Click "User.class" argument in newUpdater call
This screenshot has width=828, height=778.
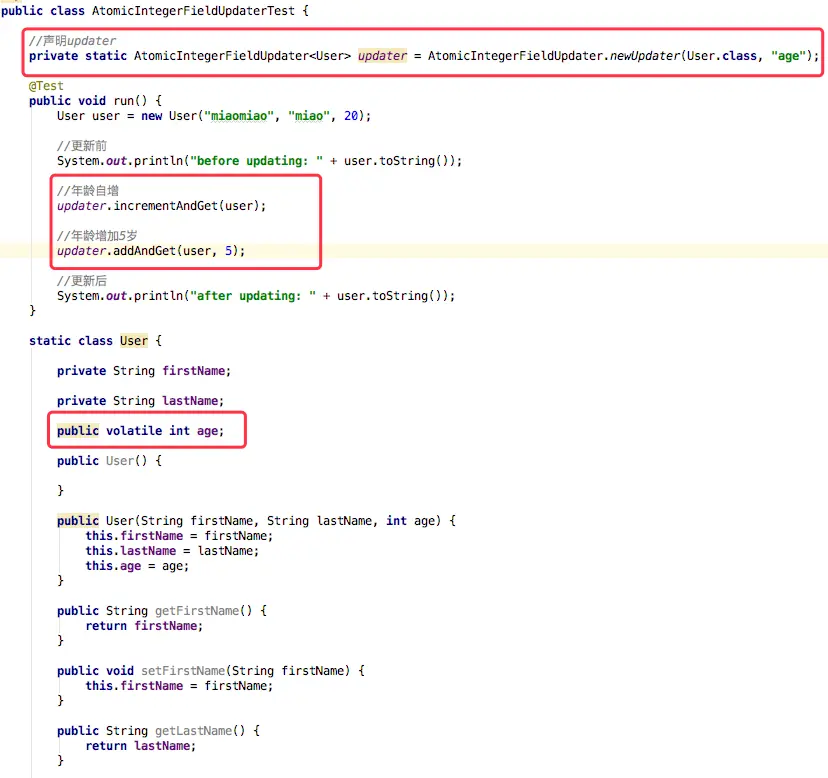[x=722, y=55]
